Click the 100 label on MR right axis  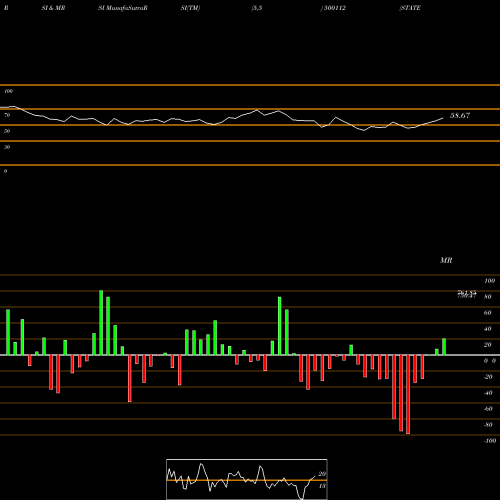490,281
